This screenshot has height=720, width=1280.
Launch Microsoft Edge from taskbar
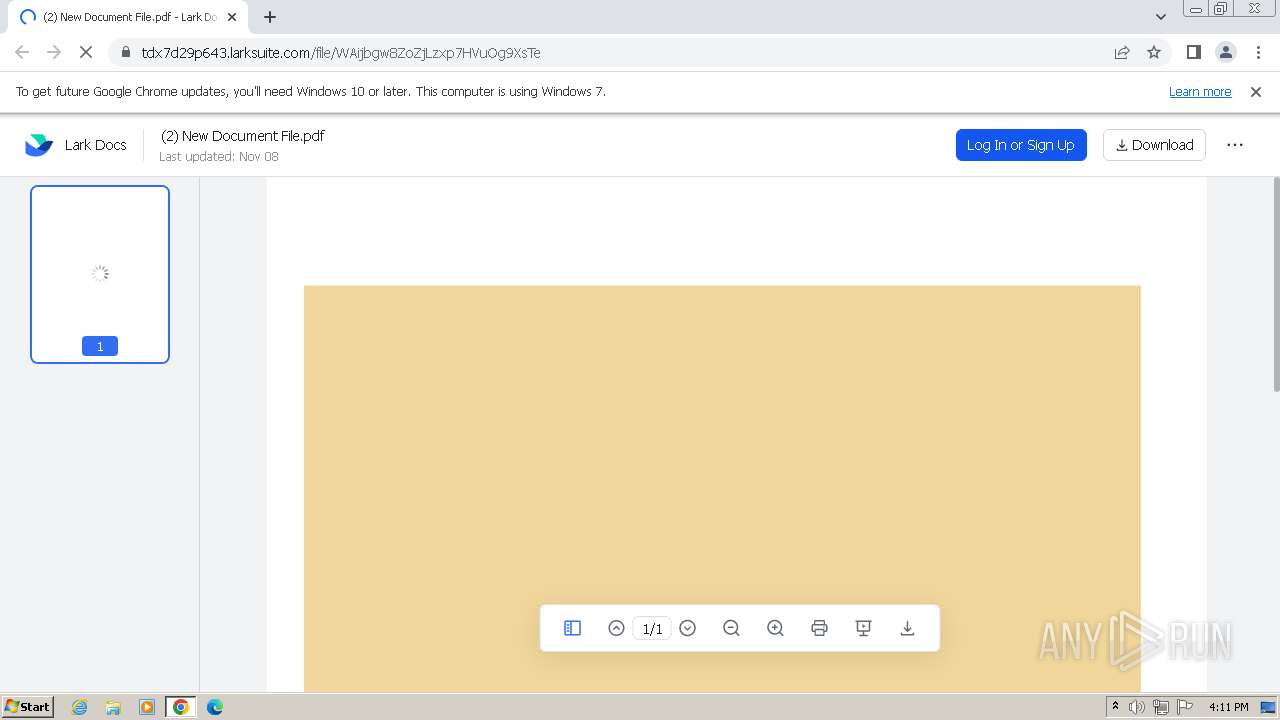click(x=215, y=707)
